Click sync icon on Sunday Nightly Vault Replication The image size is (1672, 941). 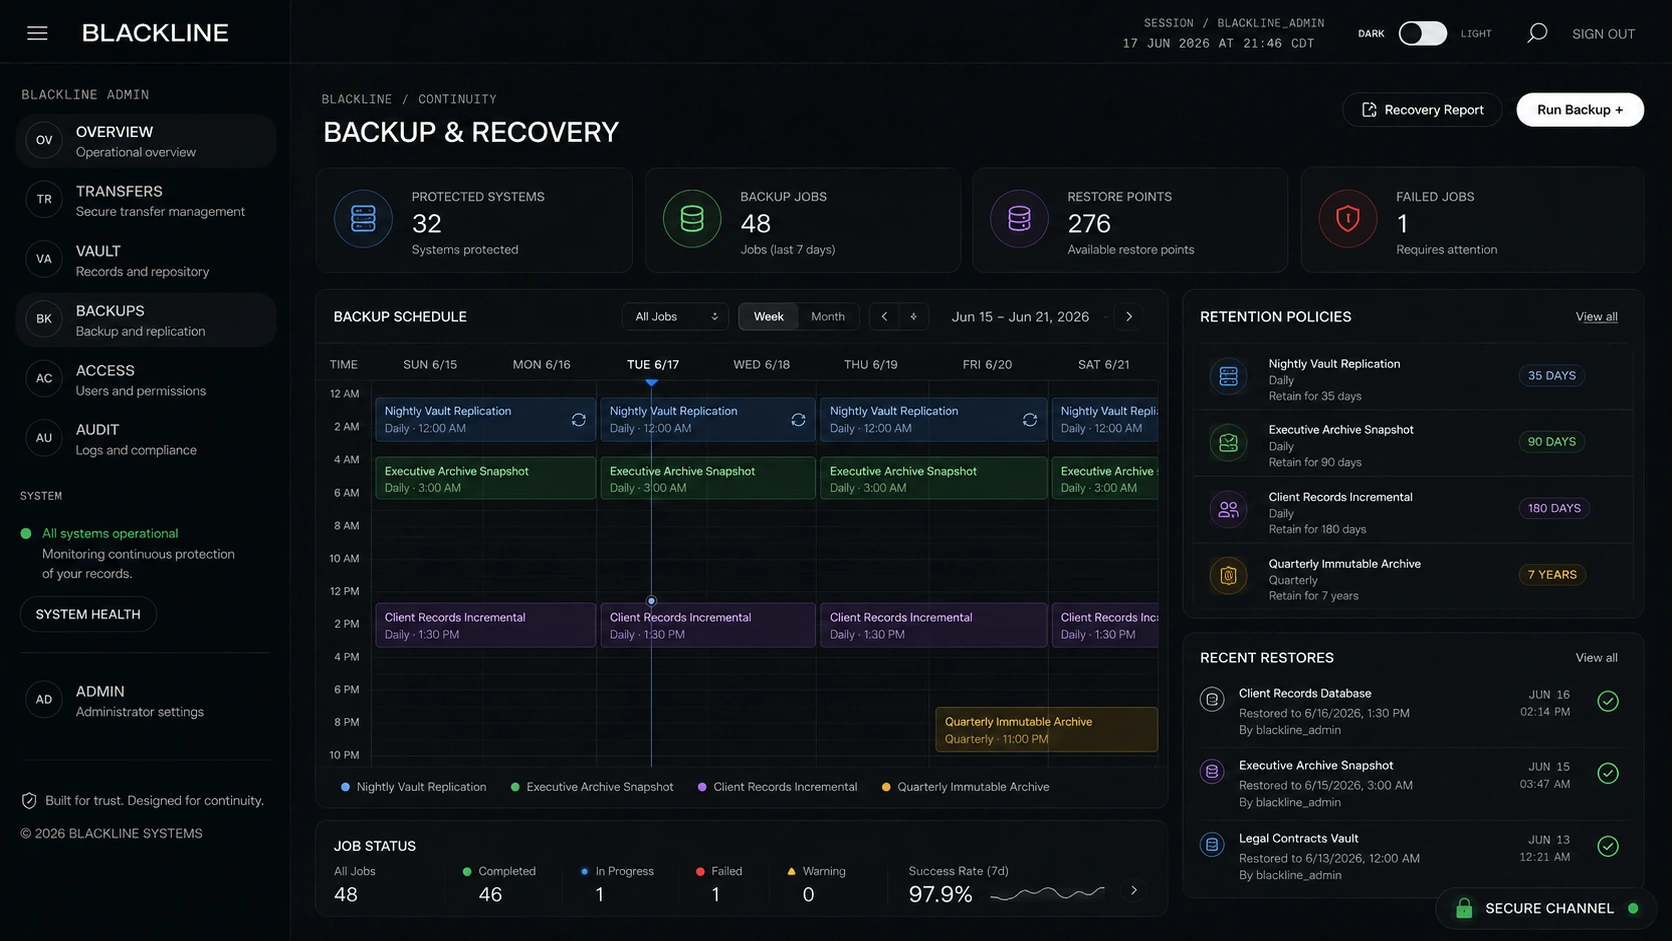(x=578, y=420)
